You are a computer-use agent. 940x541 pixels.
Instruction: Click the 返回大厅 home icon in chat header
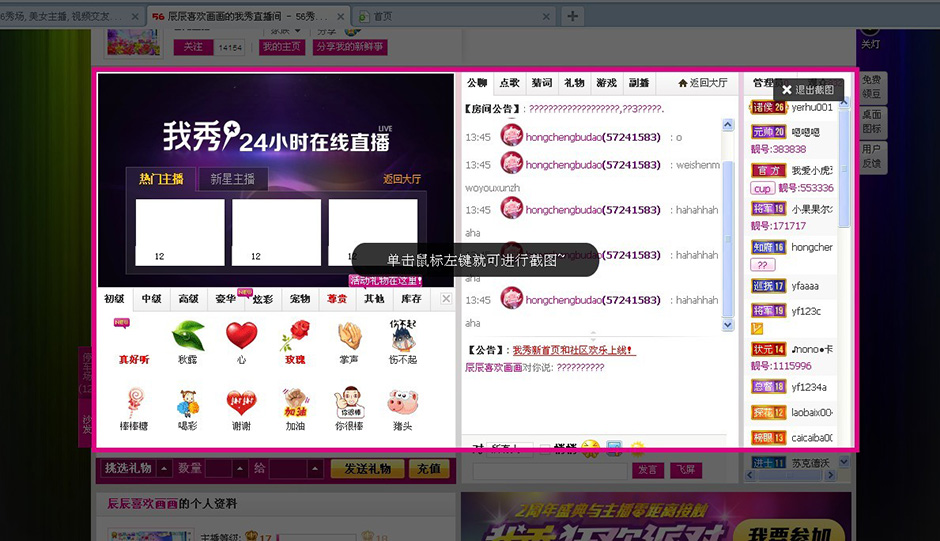(682, 83)
